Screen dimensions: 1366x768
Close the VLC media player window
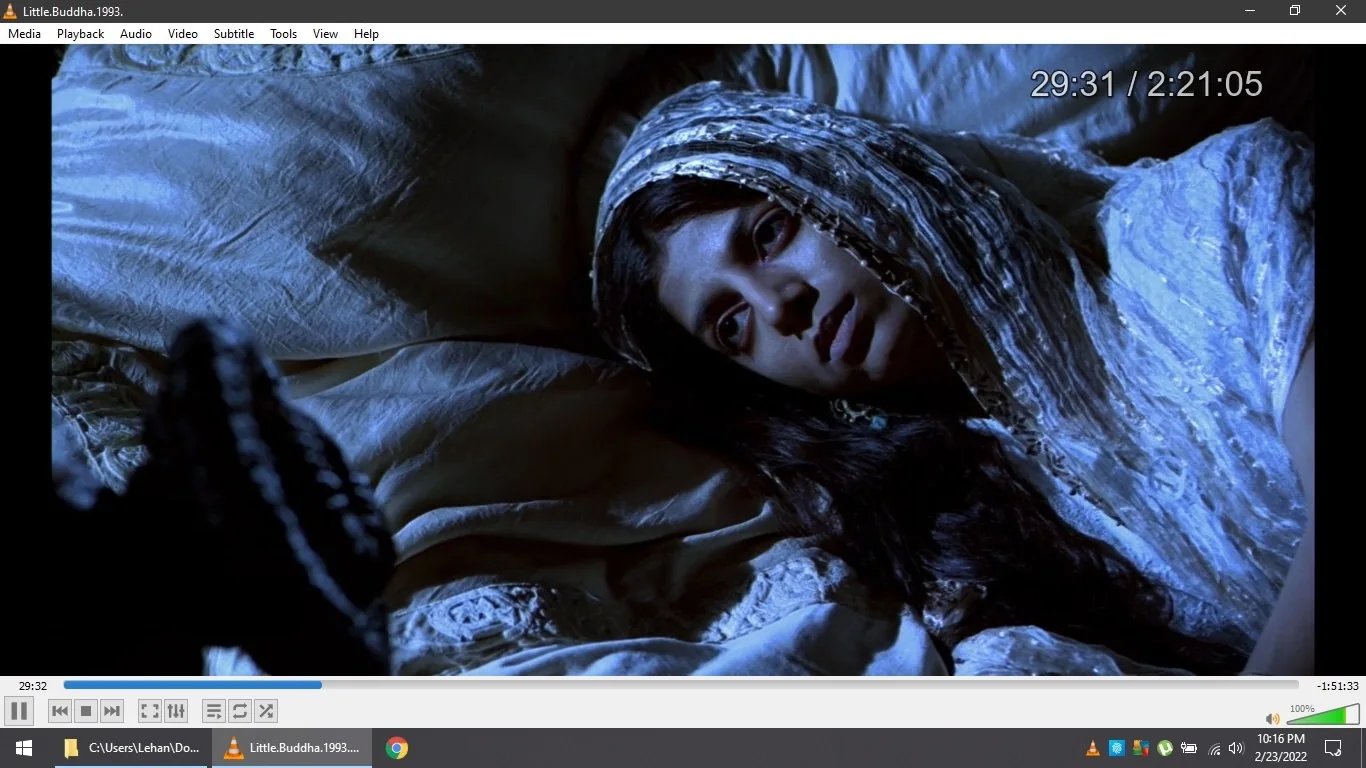pos(1341,11)
